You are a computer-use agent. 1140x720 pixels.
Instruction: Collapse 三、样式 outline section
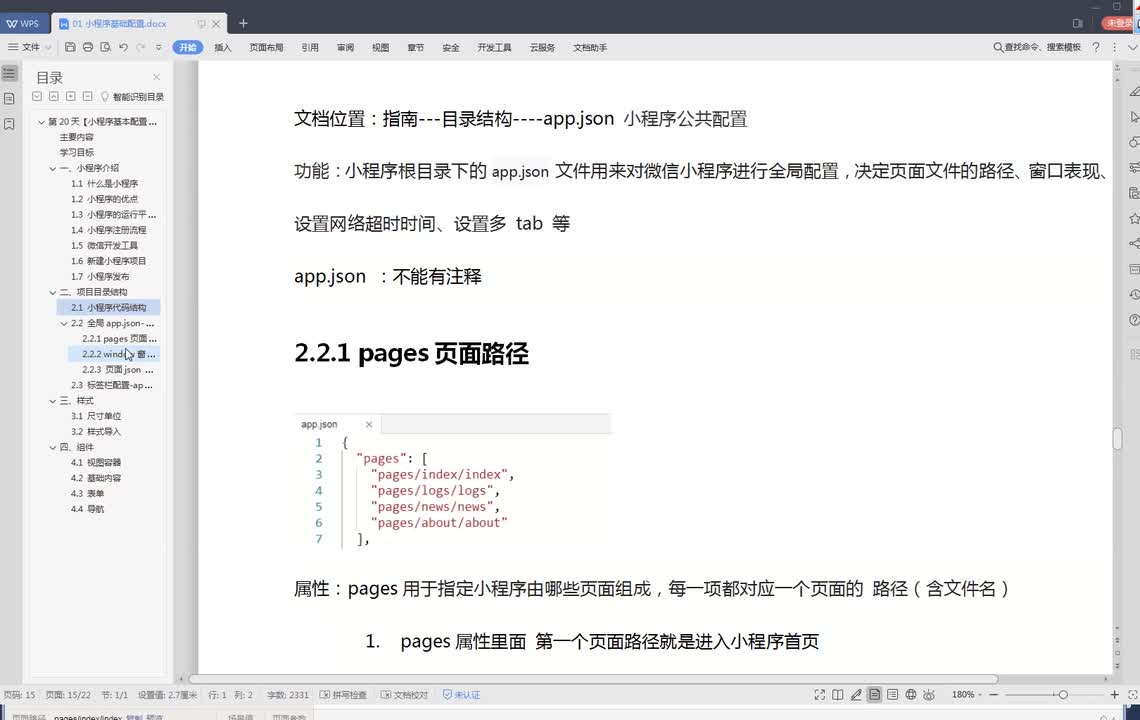point(52,401)
